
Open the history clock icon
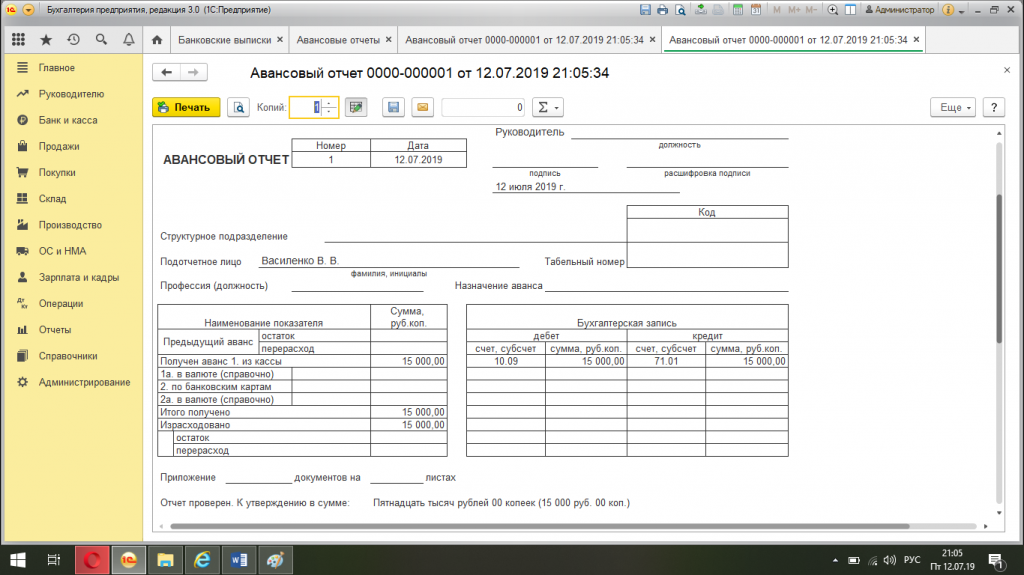tap(73, 40)
